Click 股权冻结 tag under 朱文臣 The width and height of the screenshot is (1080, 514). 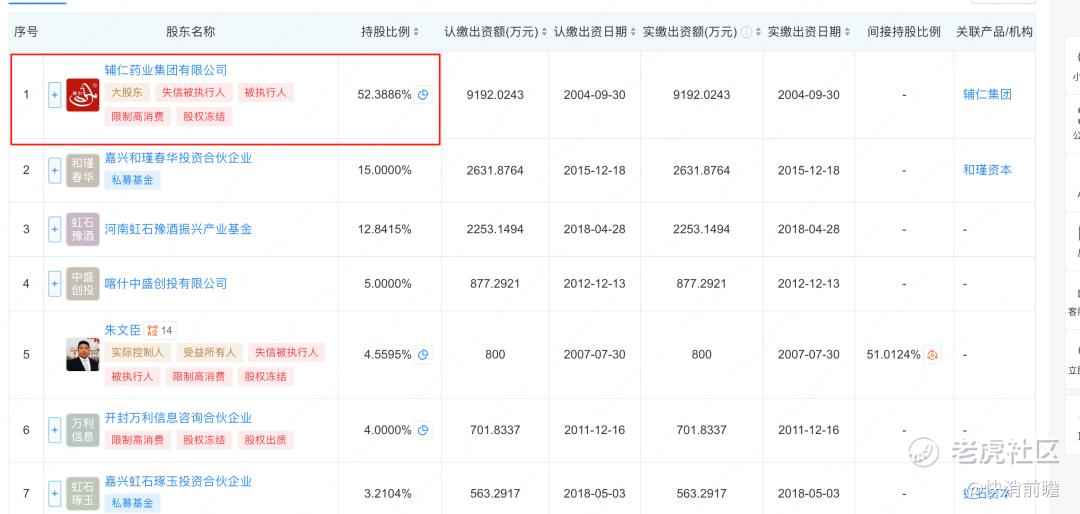266,376
